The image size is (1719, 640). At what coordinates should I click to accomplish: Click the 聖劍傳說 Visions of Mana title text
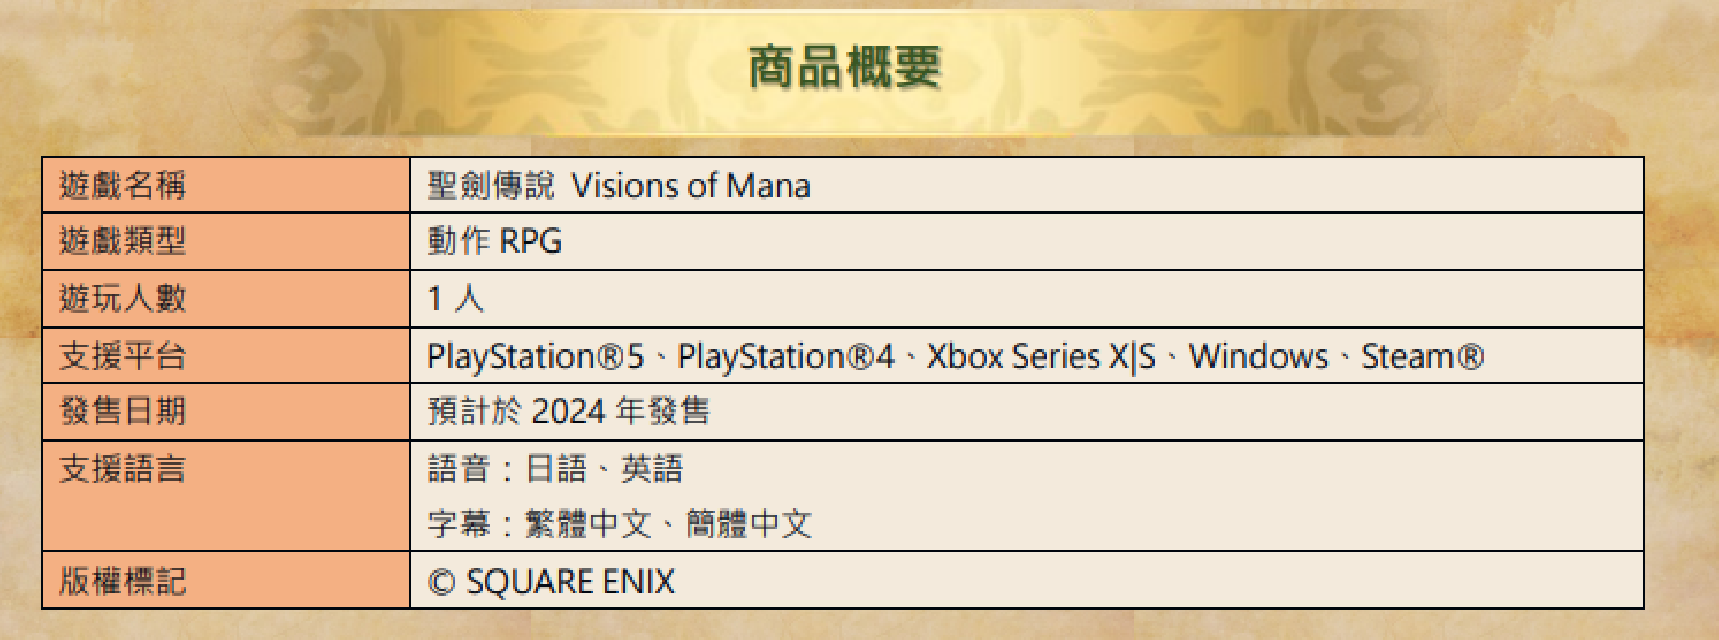pos(619,185)
